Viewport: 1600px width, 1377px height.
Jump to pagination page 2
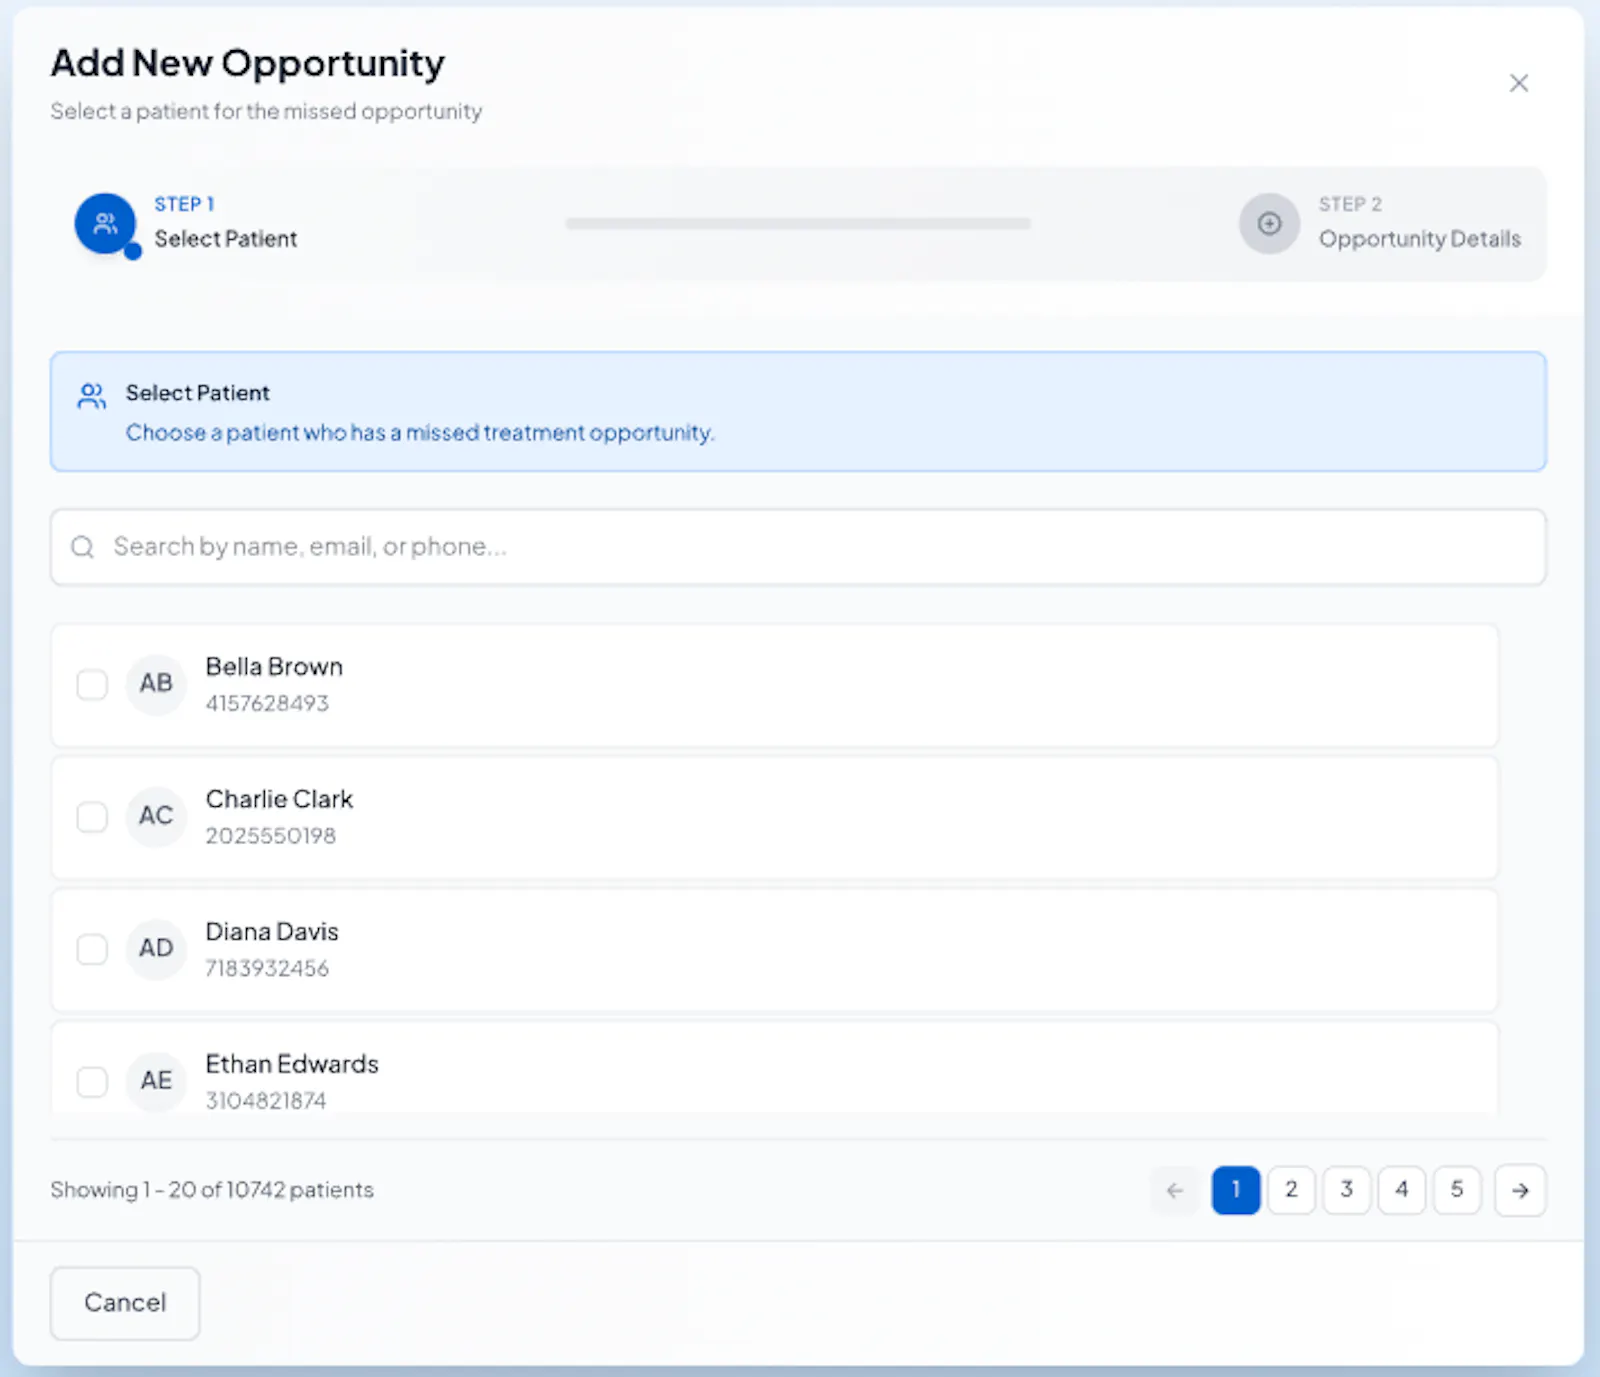click(x=1291, y=1190)
